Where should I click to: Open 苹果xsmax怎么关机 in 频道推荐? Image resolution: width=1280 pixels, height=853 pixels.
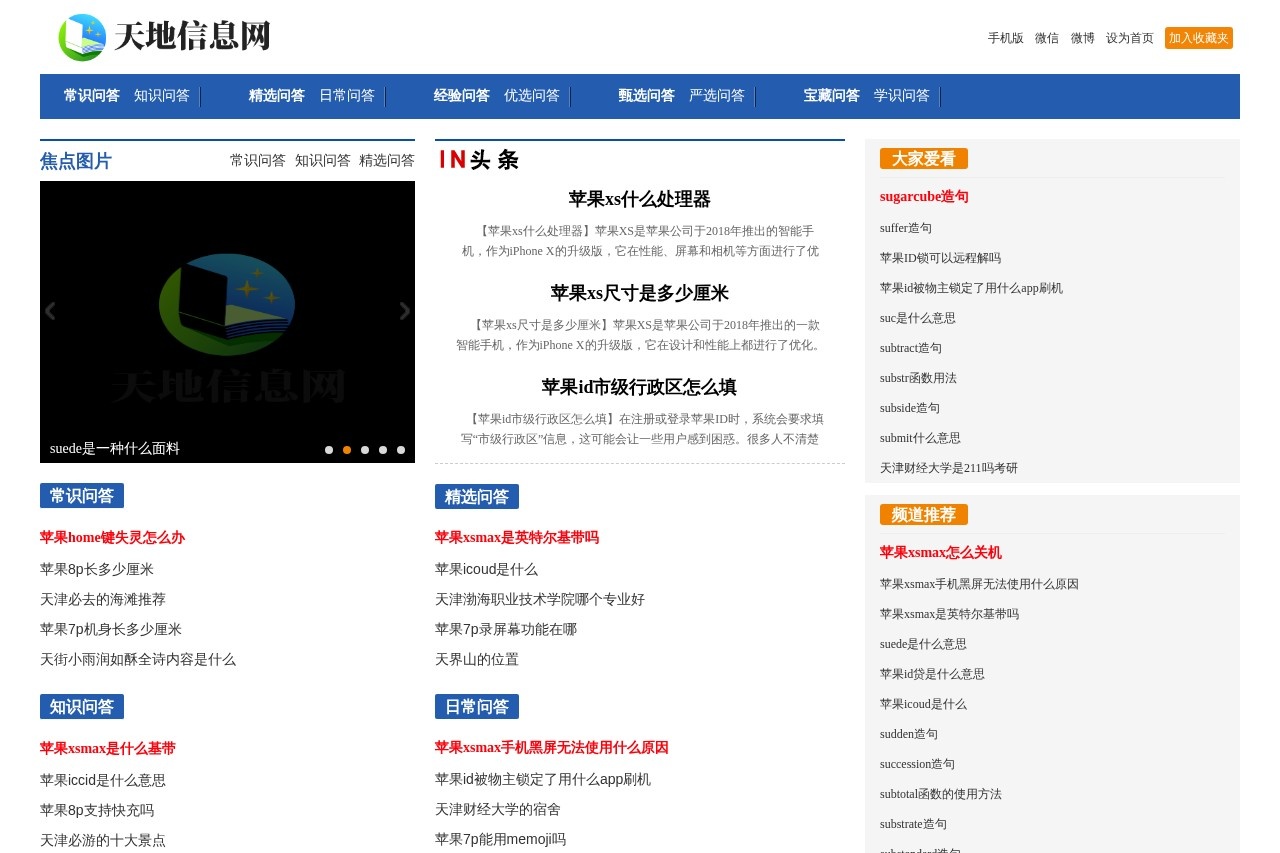click(x=941, y=553)
